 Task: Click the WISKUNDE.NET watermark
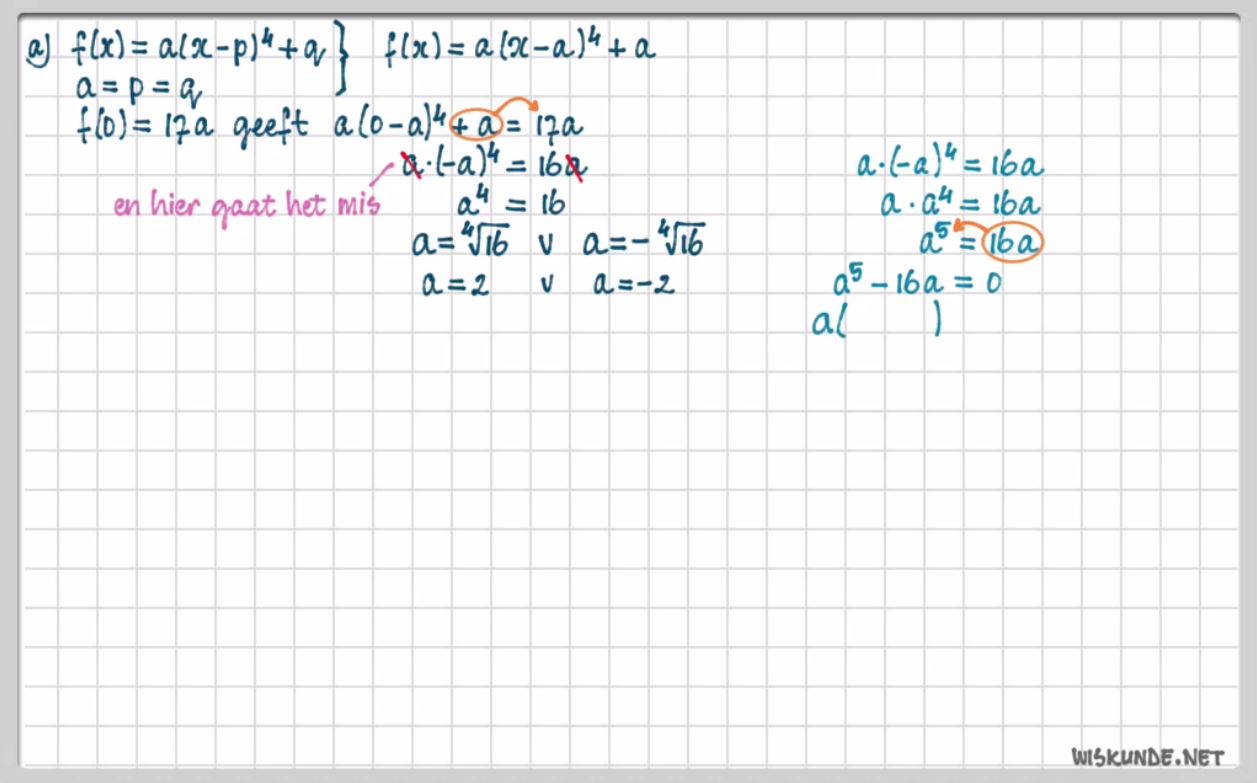click(1146, 756)
